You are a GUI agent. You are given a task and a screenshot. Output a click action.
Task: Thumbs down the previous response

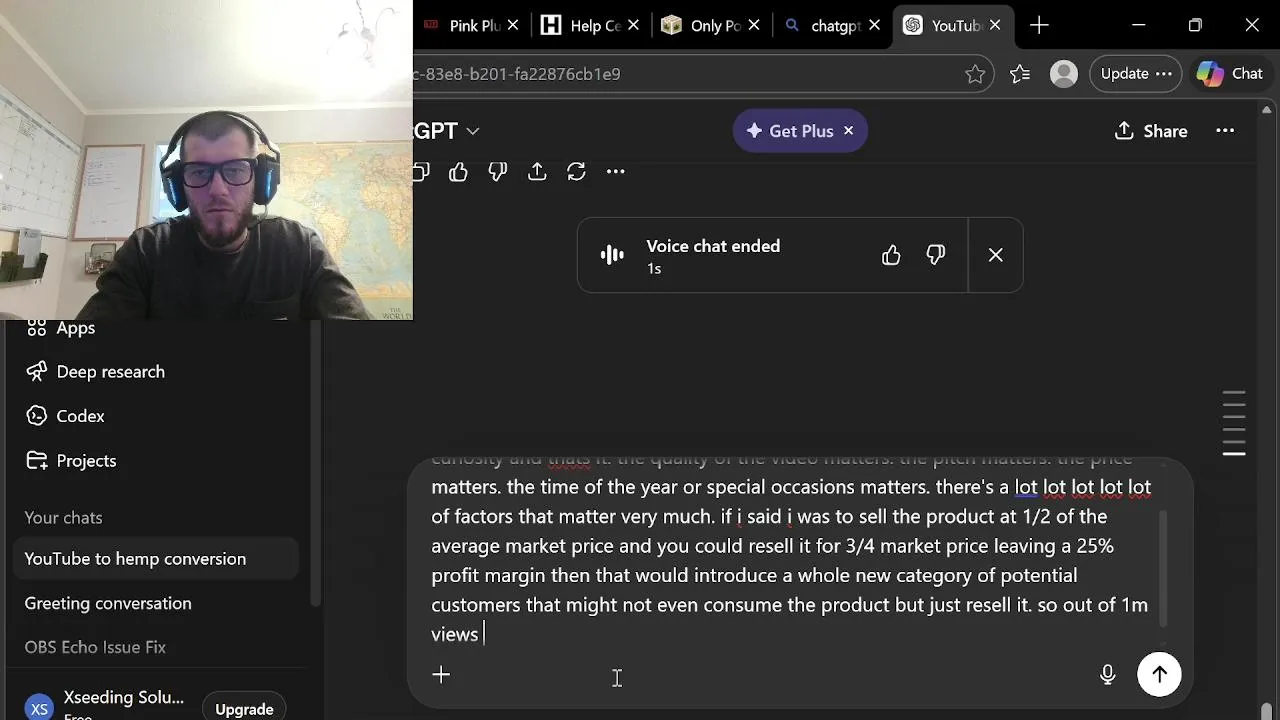coord(498,172)
